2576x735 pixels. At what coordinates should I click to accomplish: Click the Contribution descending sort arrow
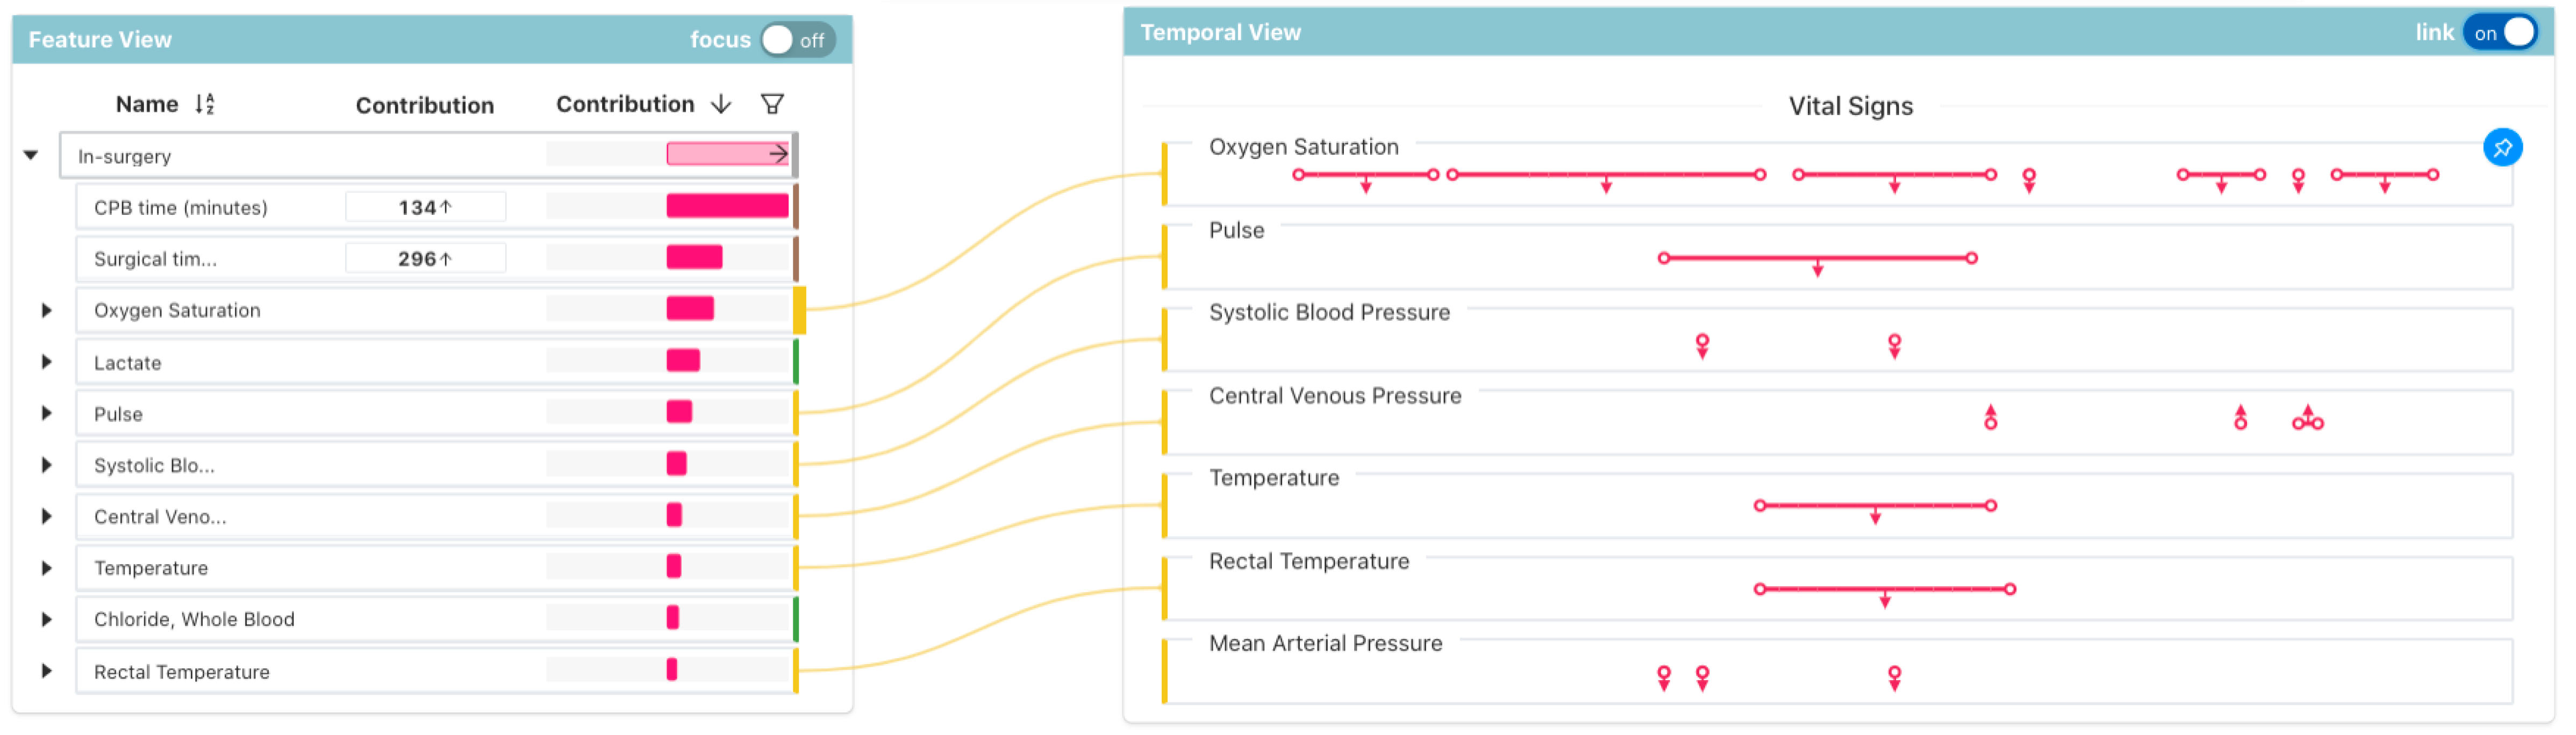point(722,104)
